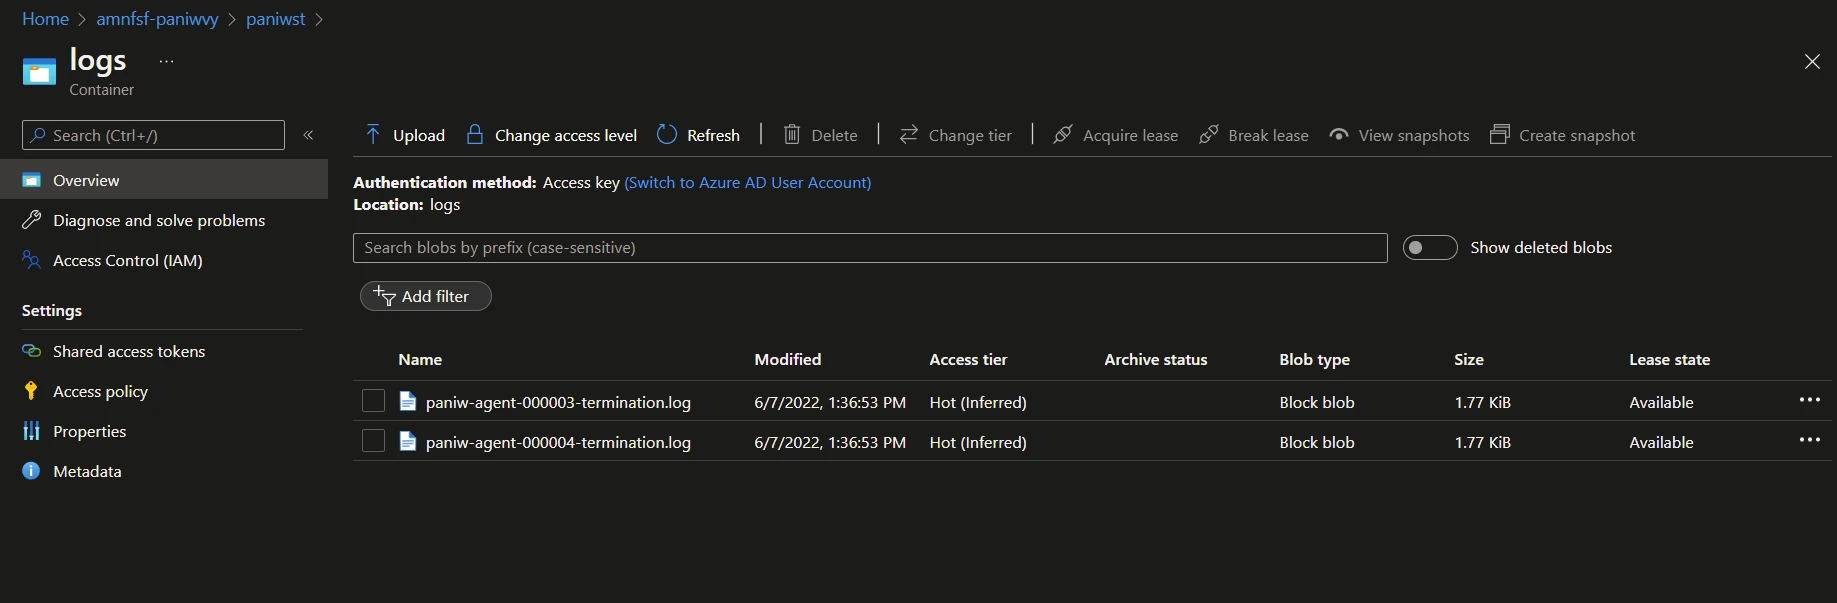Sort by the Access tier column header
The image size is (1837, 603).
point(968,359)
